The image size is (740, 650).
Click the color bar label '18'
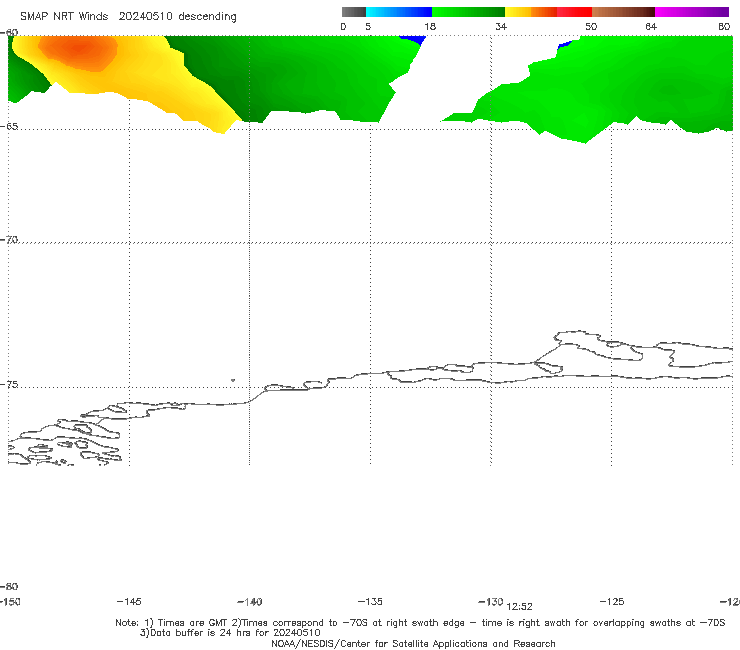tap(430, 26)
